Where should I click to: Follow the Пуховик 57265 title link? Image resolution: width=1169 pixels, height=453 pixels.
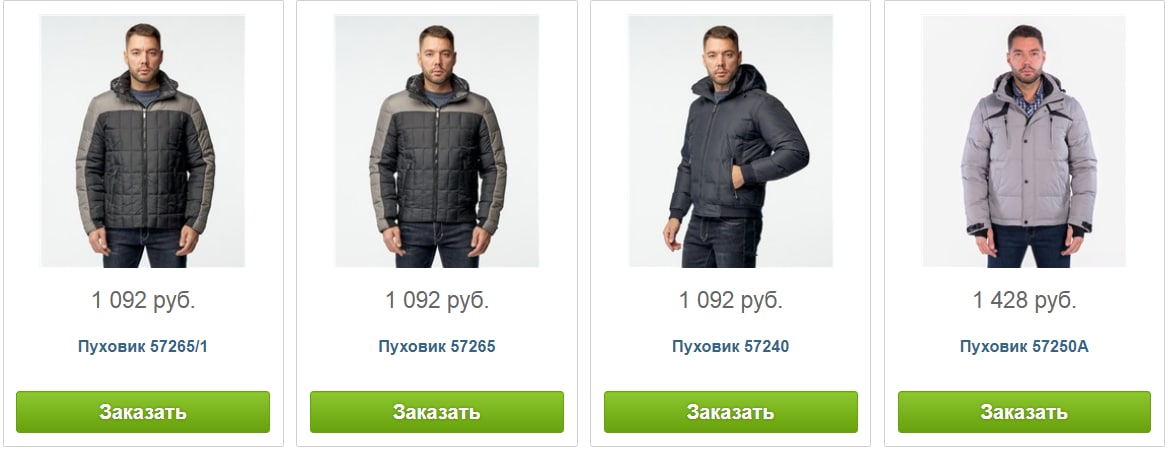point(437,346)
